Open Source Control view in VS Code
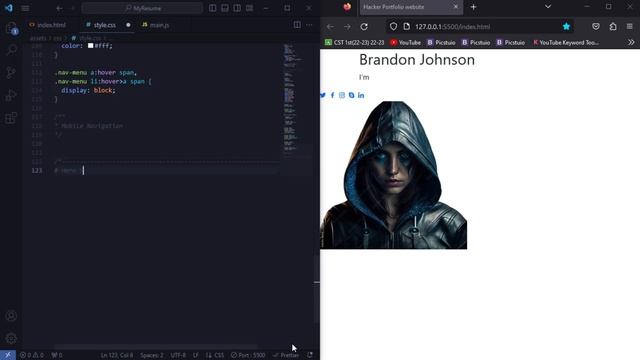The height and width of the screenshot is (360, 640). pos(11,73)
